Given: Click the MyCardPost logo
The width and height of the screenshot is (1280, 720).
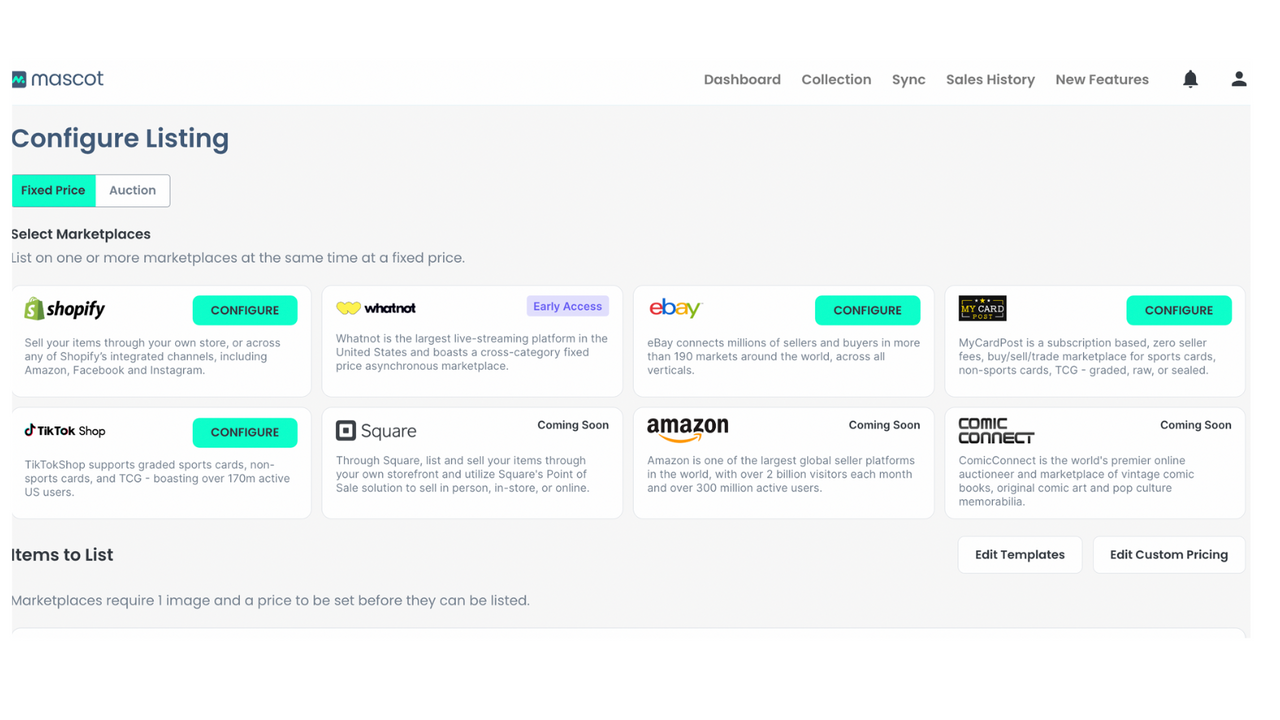Looking at the screenshot, I should tap(982, 308).
